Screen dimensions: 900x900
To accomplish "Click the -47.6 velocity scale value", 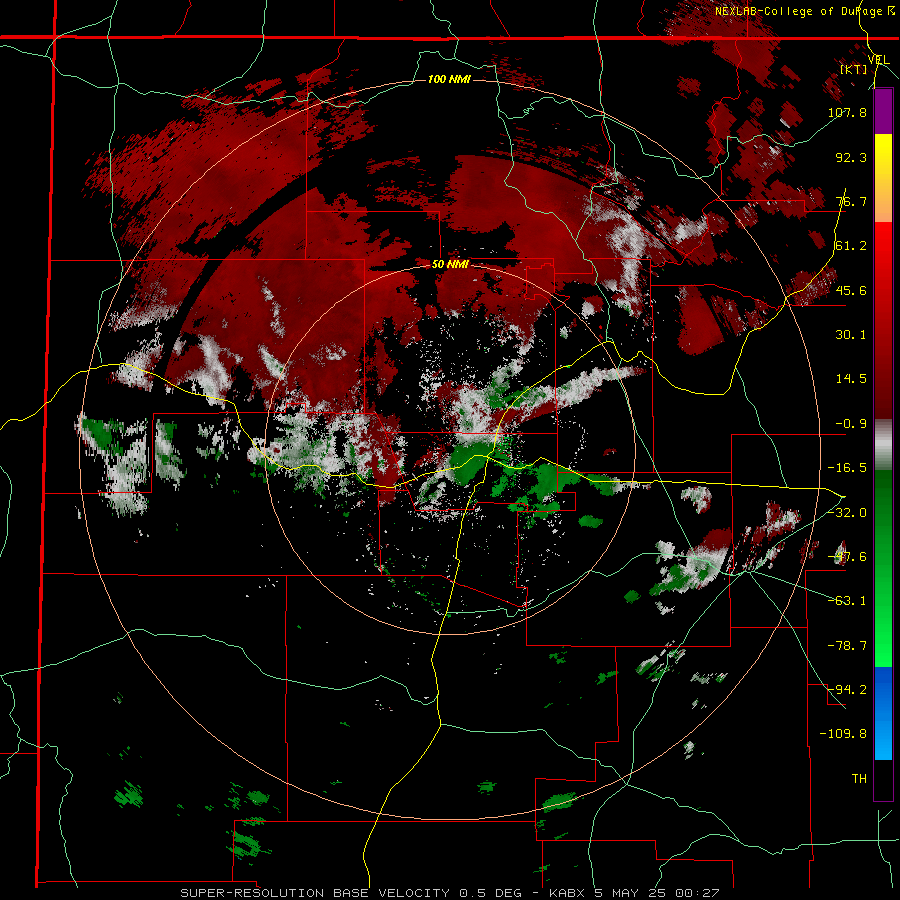I will click(x=847, y=557).
